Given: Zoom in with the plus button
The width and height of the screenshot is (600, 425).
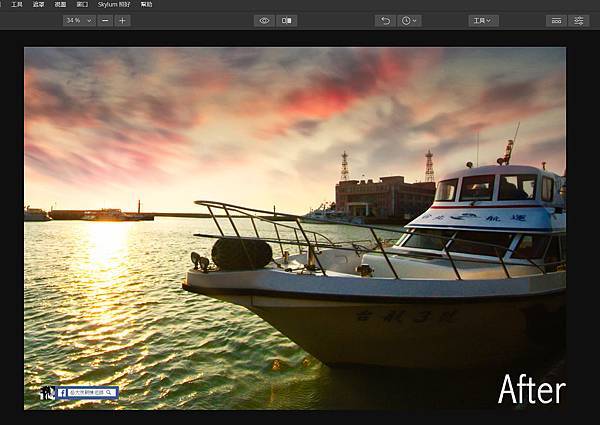Looking at the screenshot, I should [122, 21].
